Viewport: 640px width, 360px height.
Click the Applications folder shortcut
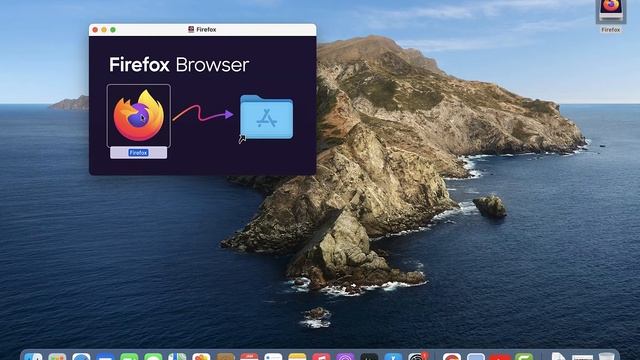coord(266,117)
